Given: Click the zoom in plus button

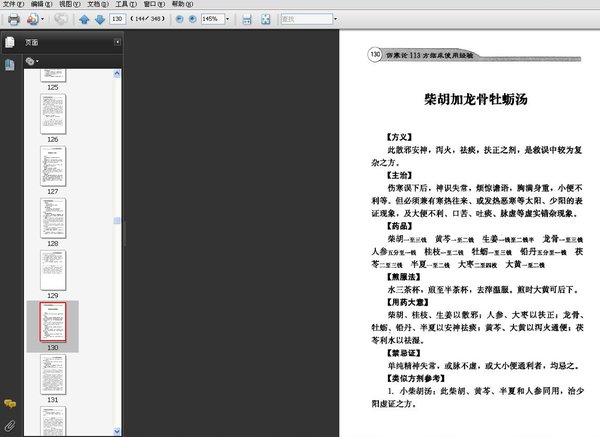Looking at the screenshot, I should coord(192,19).
